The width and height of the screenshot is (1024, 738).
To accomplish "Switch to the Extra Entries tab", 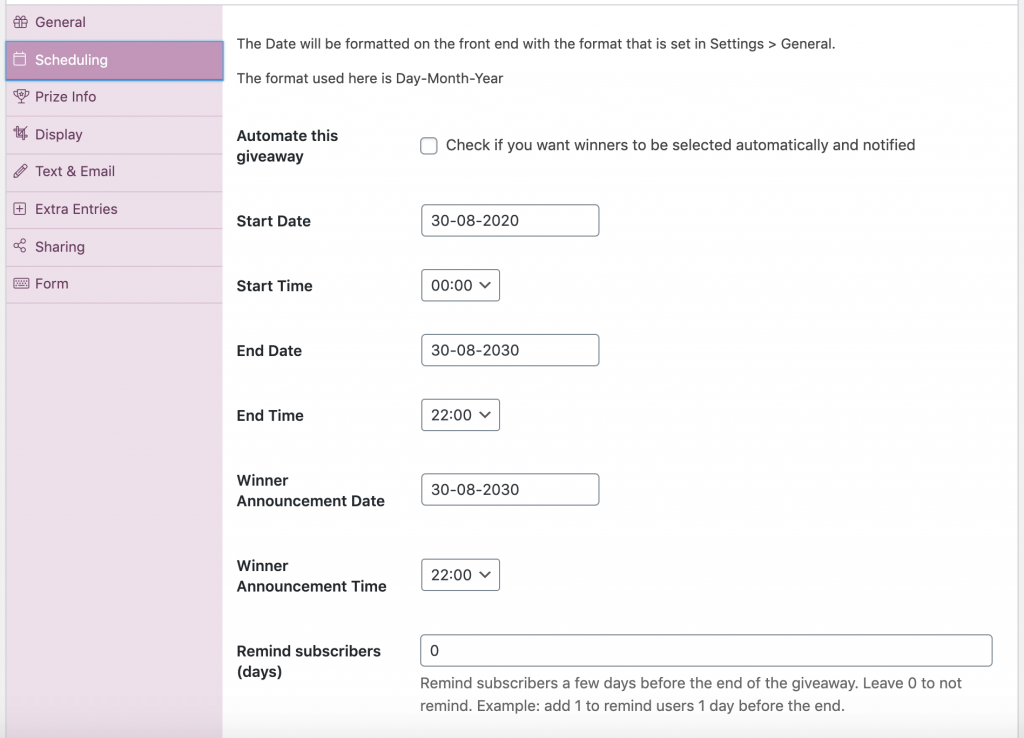I will click(x=114, y=210).
